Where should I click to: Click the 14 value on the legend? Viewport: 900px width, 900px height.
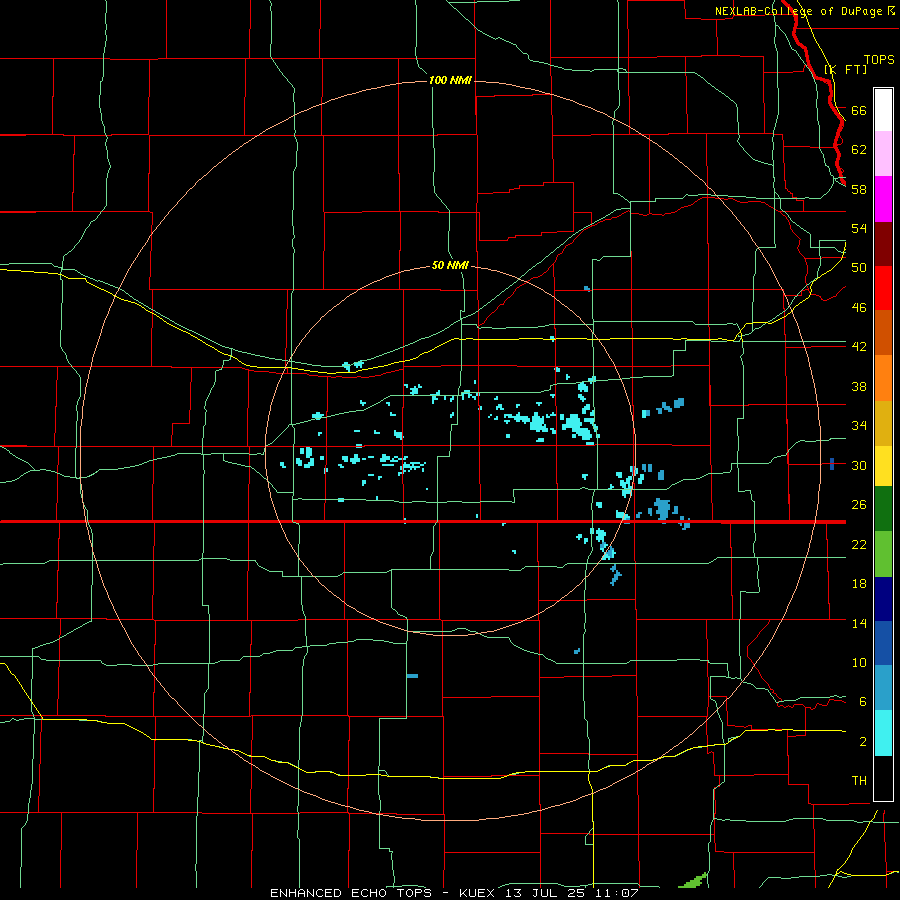click(859, 623)
